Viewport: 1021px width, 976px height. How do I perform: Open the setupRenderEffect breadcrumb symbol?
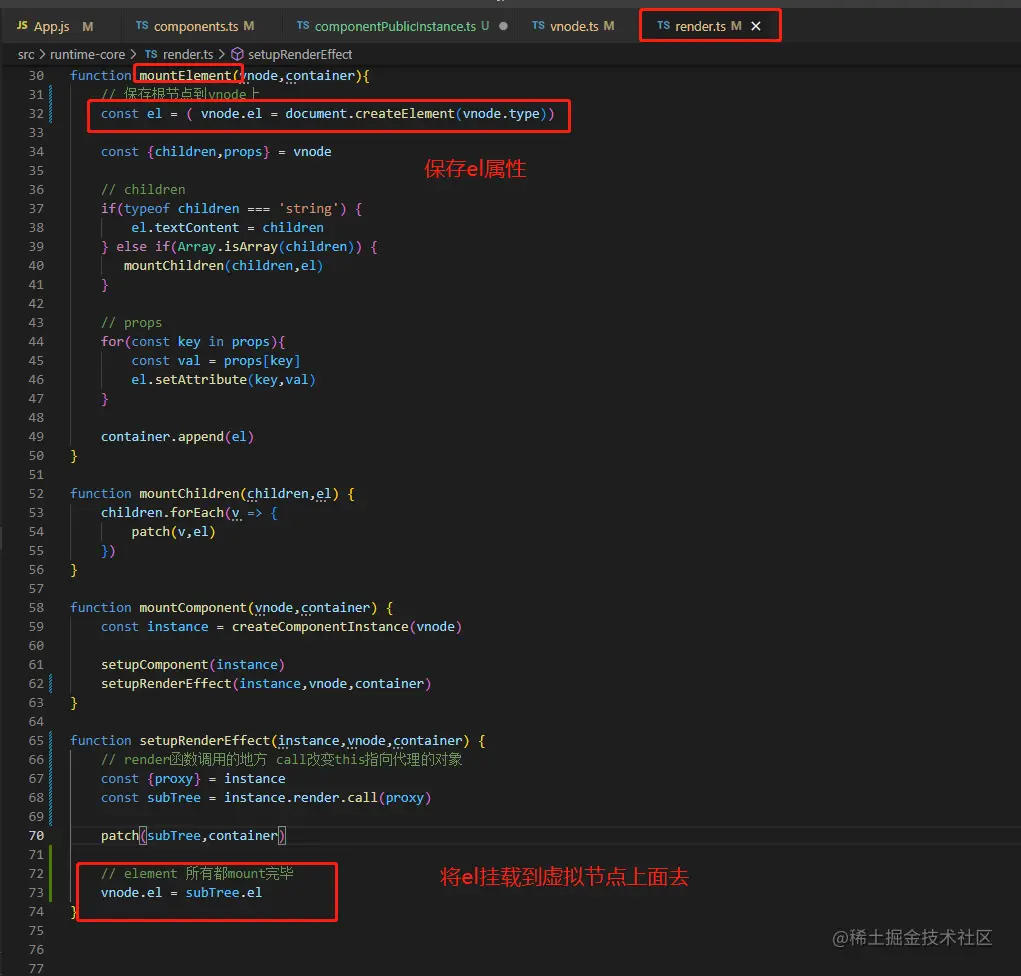point(300,54)
